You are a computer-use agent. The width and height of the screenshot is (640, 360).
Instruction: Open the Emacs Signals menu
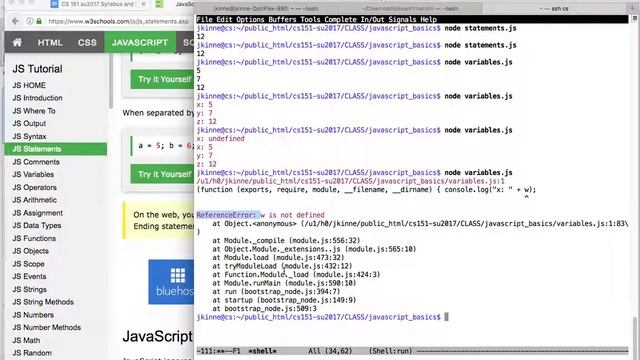point(402,20)
